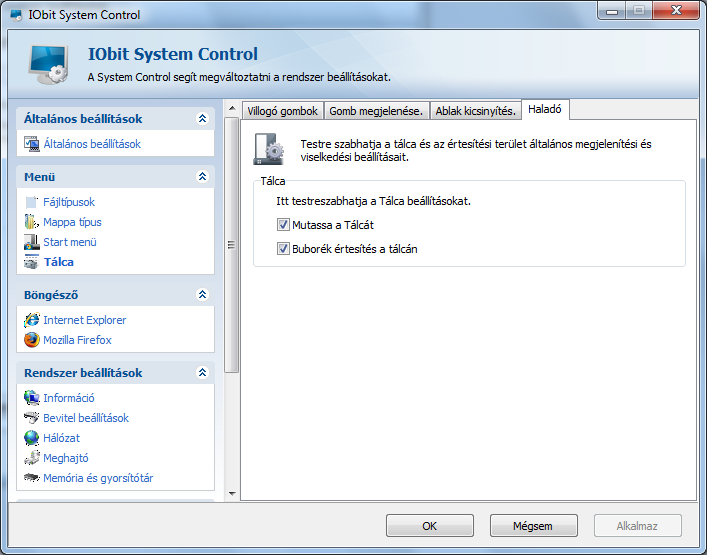Select the Haladó tab
Viewport: 707px width, 555px height.
point(545,110)
